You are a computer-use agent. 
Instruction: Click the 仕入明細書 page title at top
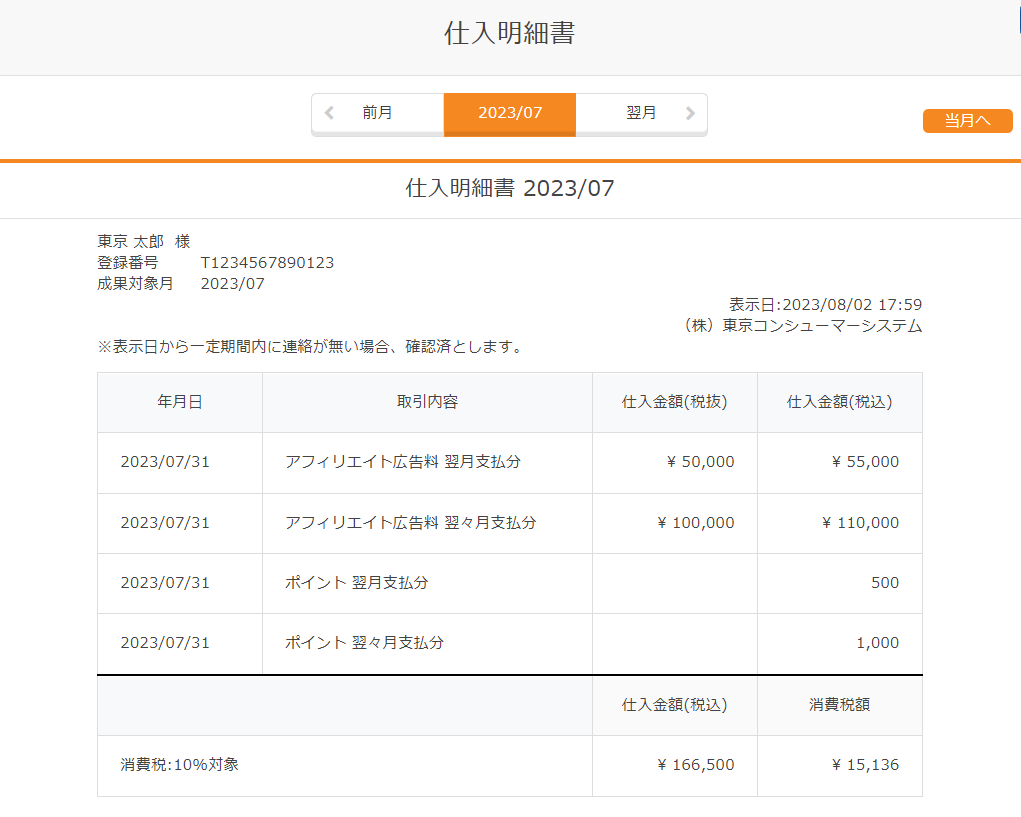pos(510,34)
